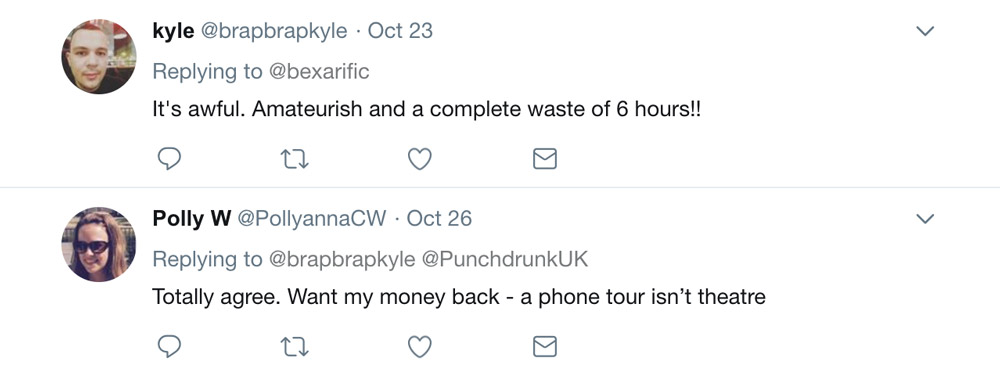Reply to kyle's tweet
Image resolution: width=1000 pixels, height=374 pixels.
[x=169, y=158]
